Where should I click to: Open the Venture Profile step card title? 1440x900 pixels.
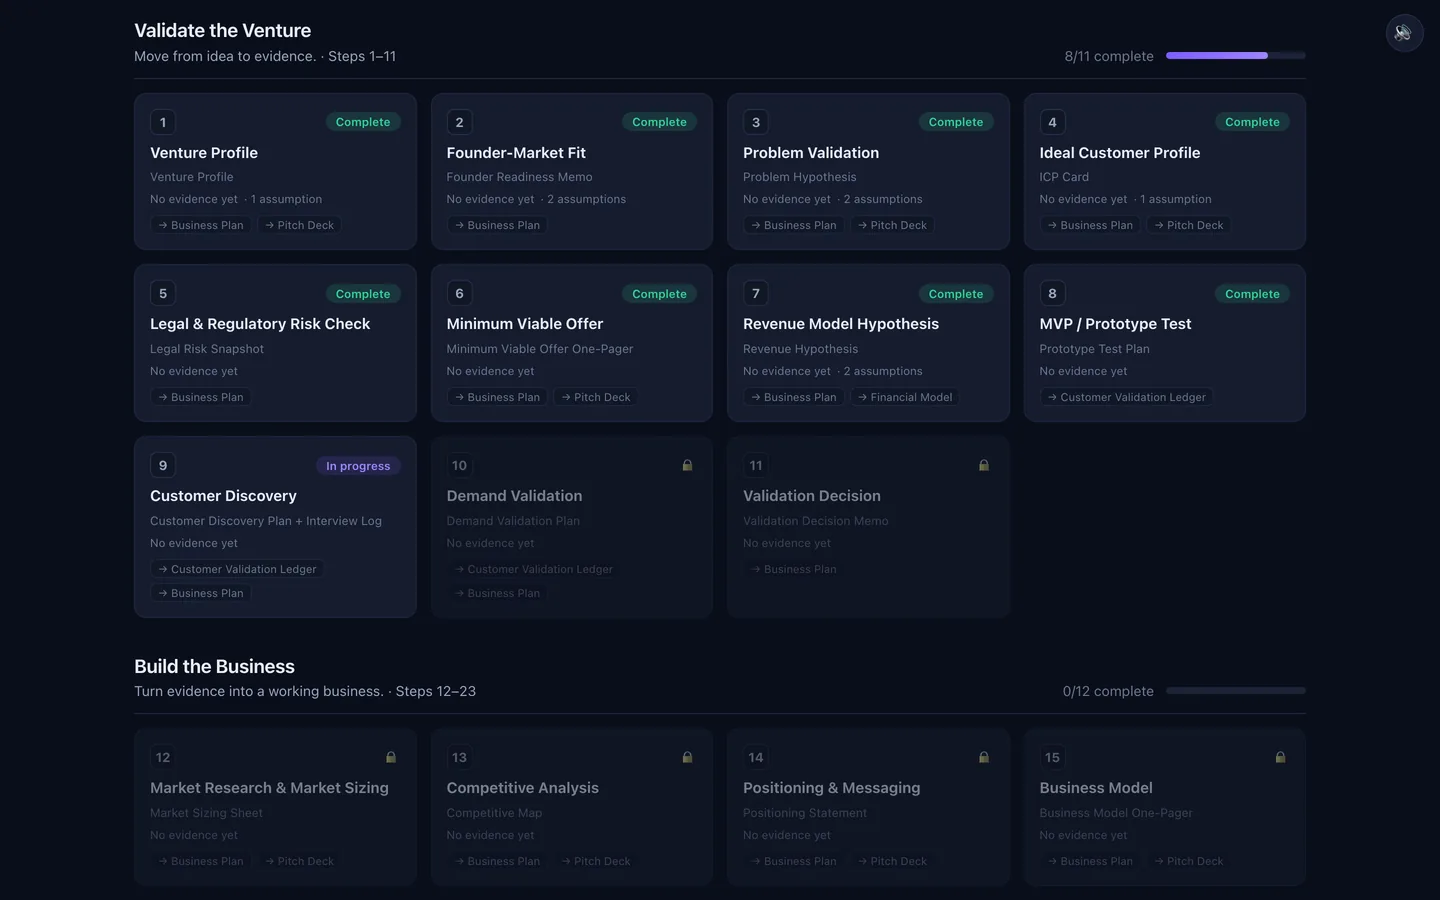[204, 153]
